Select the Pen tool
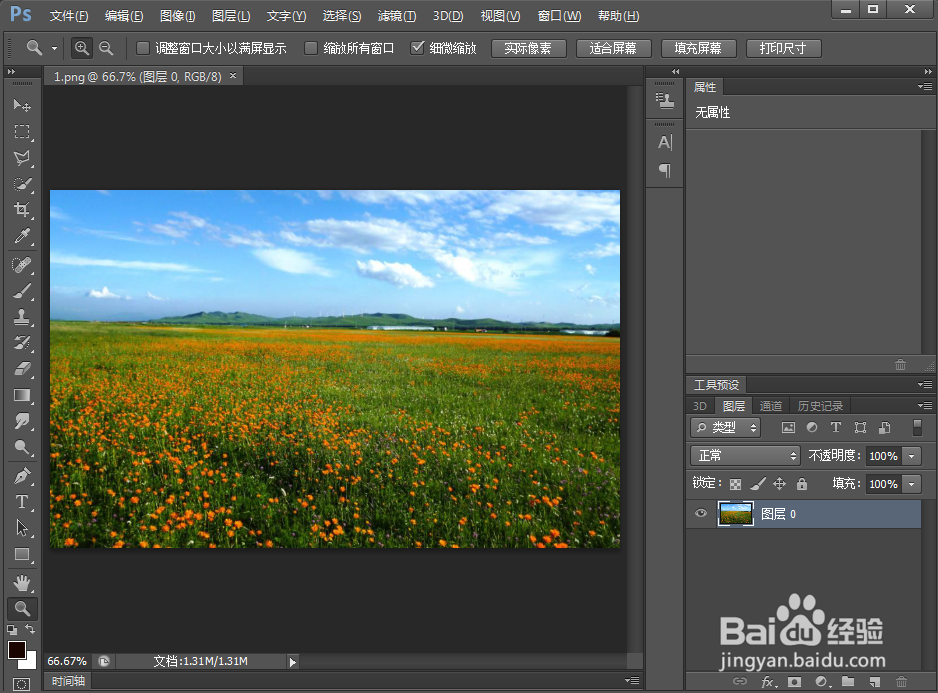This screenshot has height=693, width=938. pos(22,476)
